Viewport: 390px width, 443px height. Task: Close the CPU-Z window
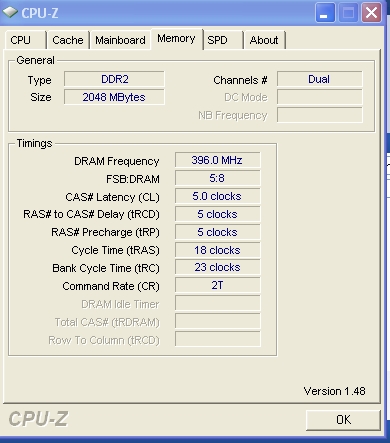[371, 13]
